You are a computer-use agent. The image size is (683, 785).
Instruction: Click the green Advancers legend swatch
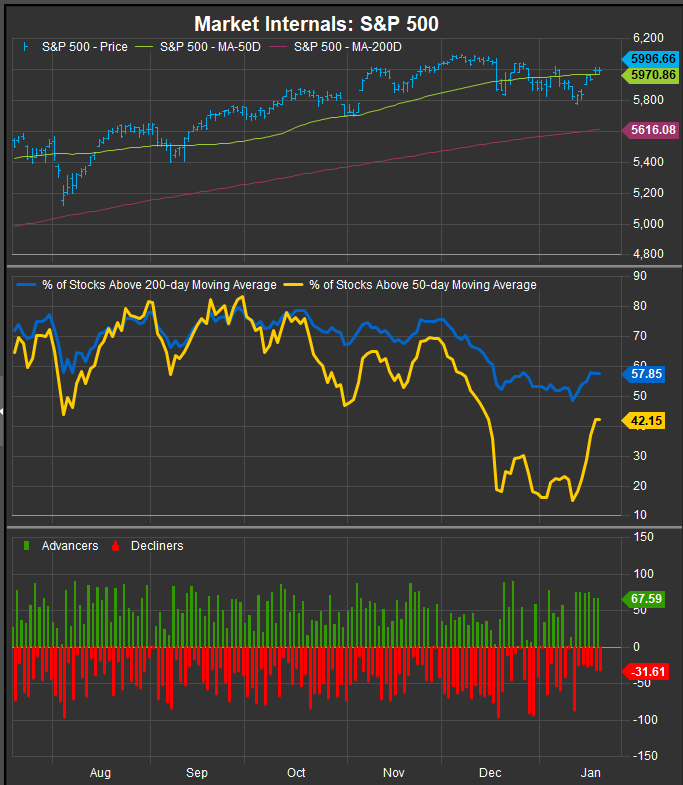click(x=27, y=546)
